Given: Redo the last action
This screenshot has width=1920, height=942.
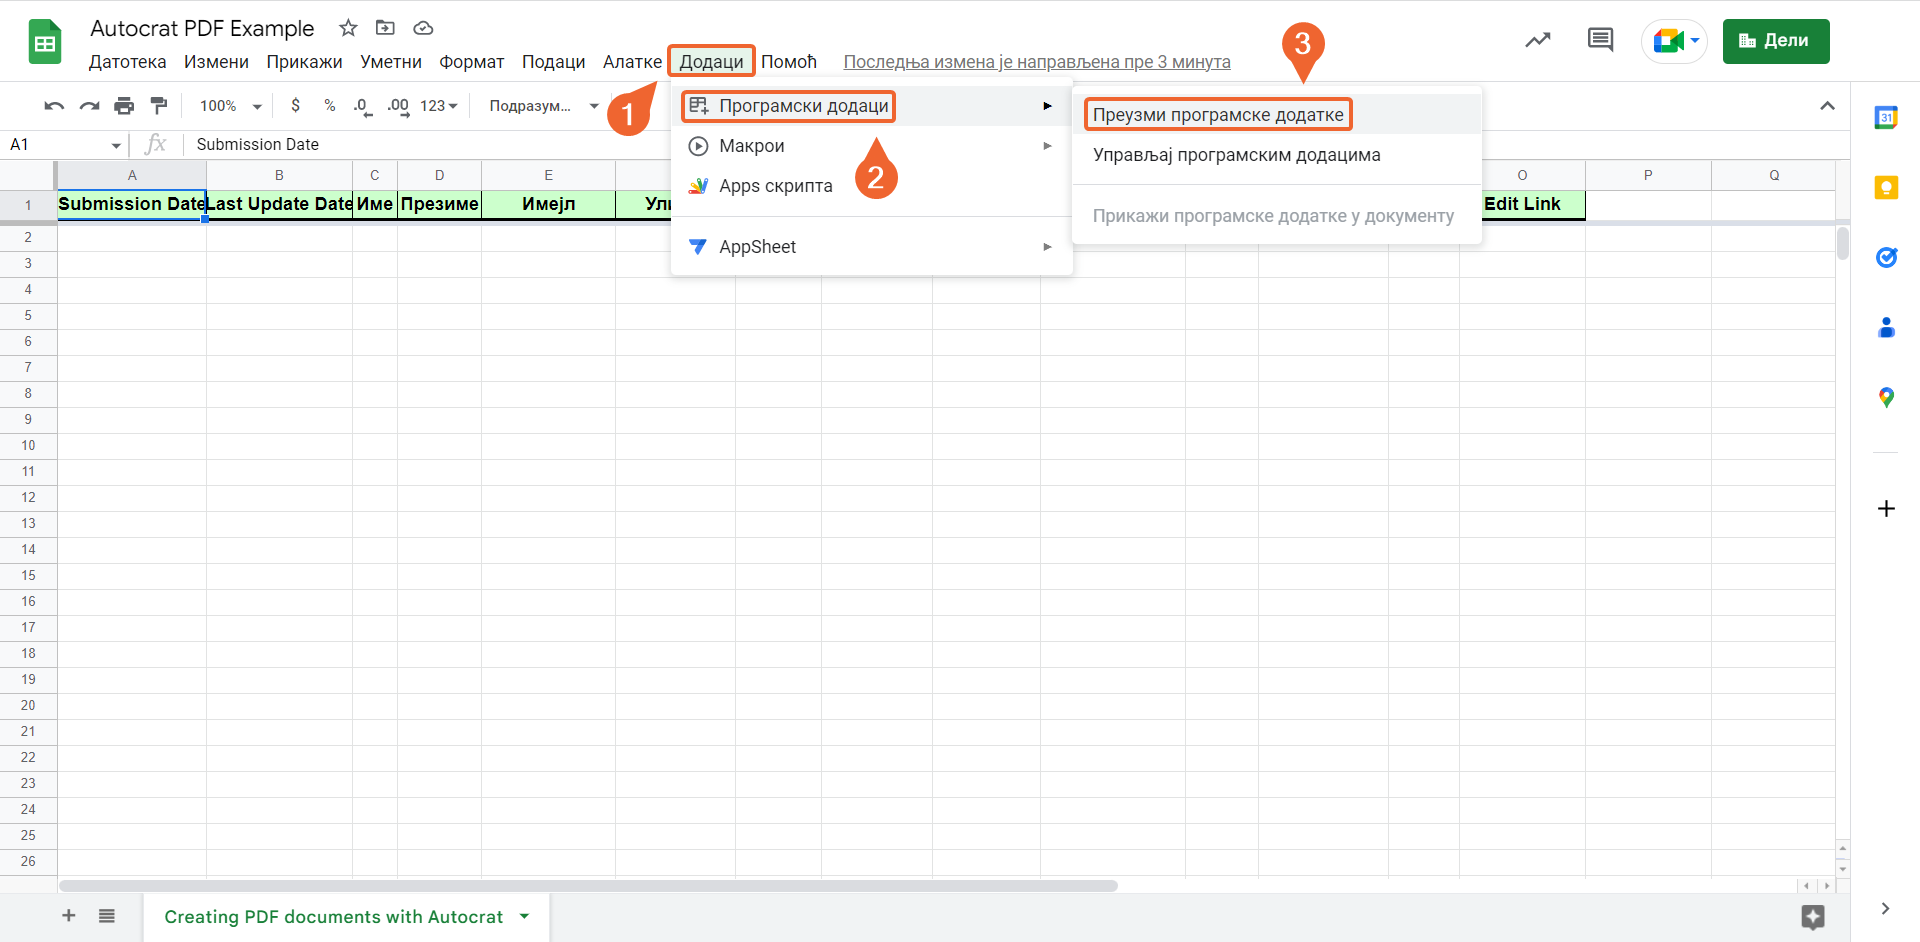Looking at the screenshot, I should tap(89, 106).
